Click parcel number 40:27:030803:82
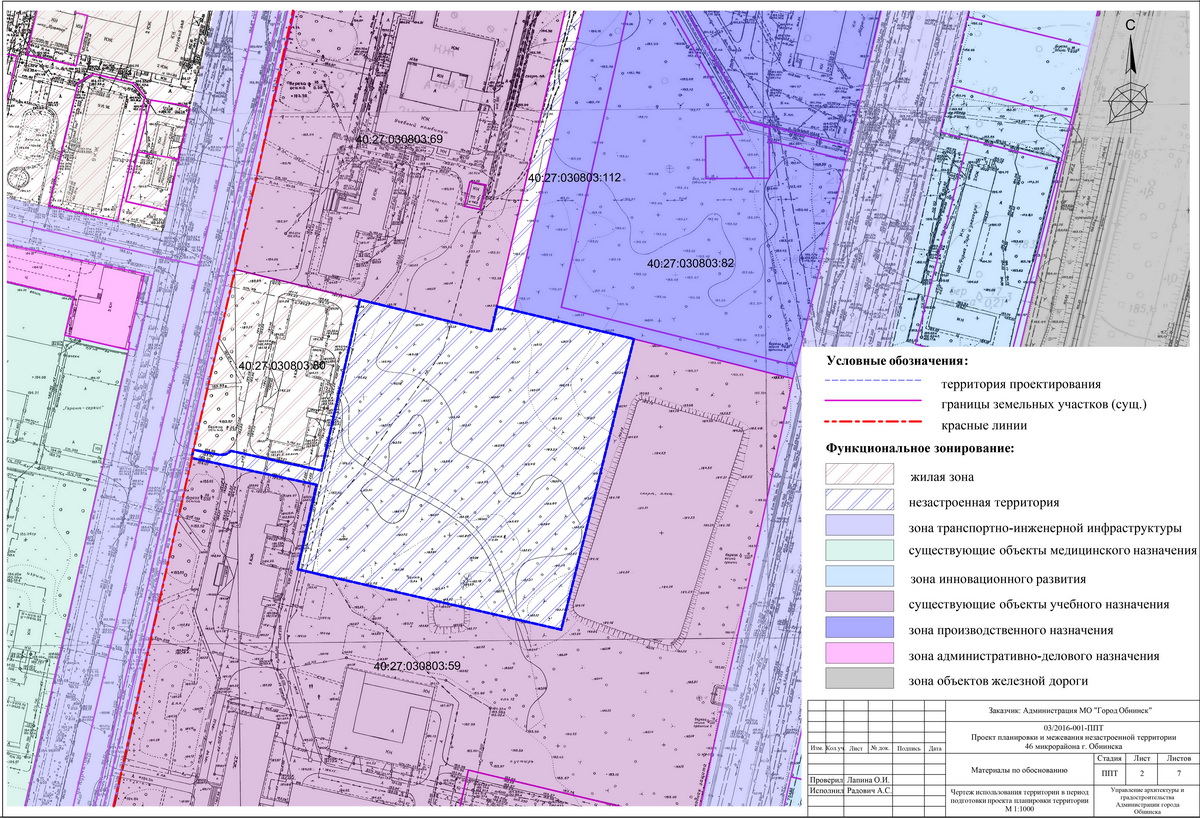1200x818 pixels. coord(691,264)
